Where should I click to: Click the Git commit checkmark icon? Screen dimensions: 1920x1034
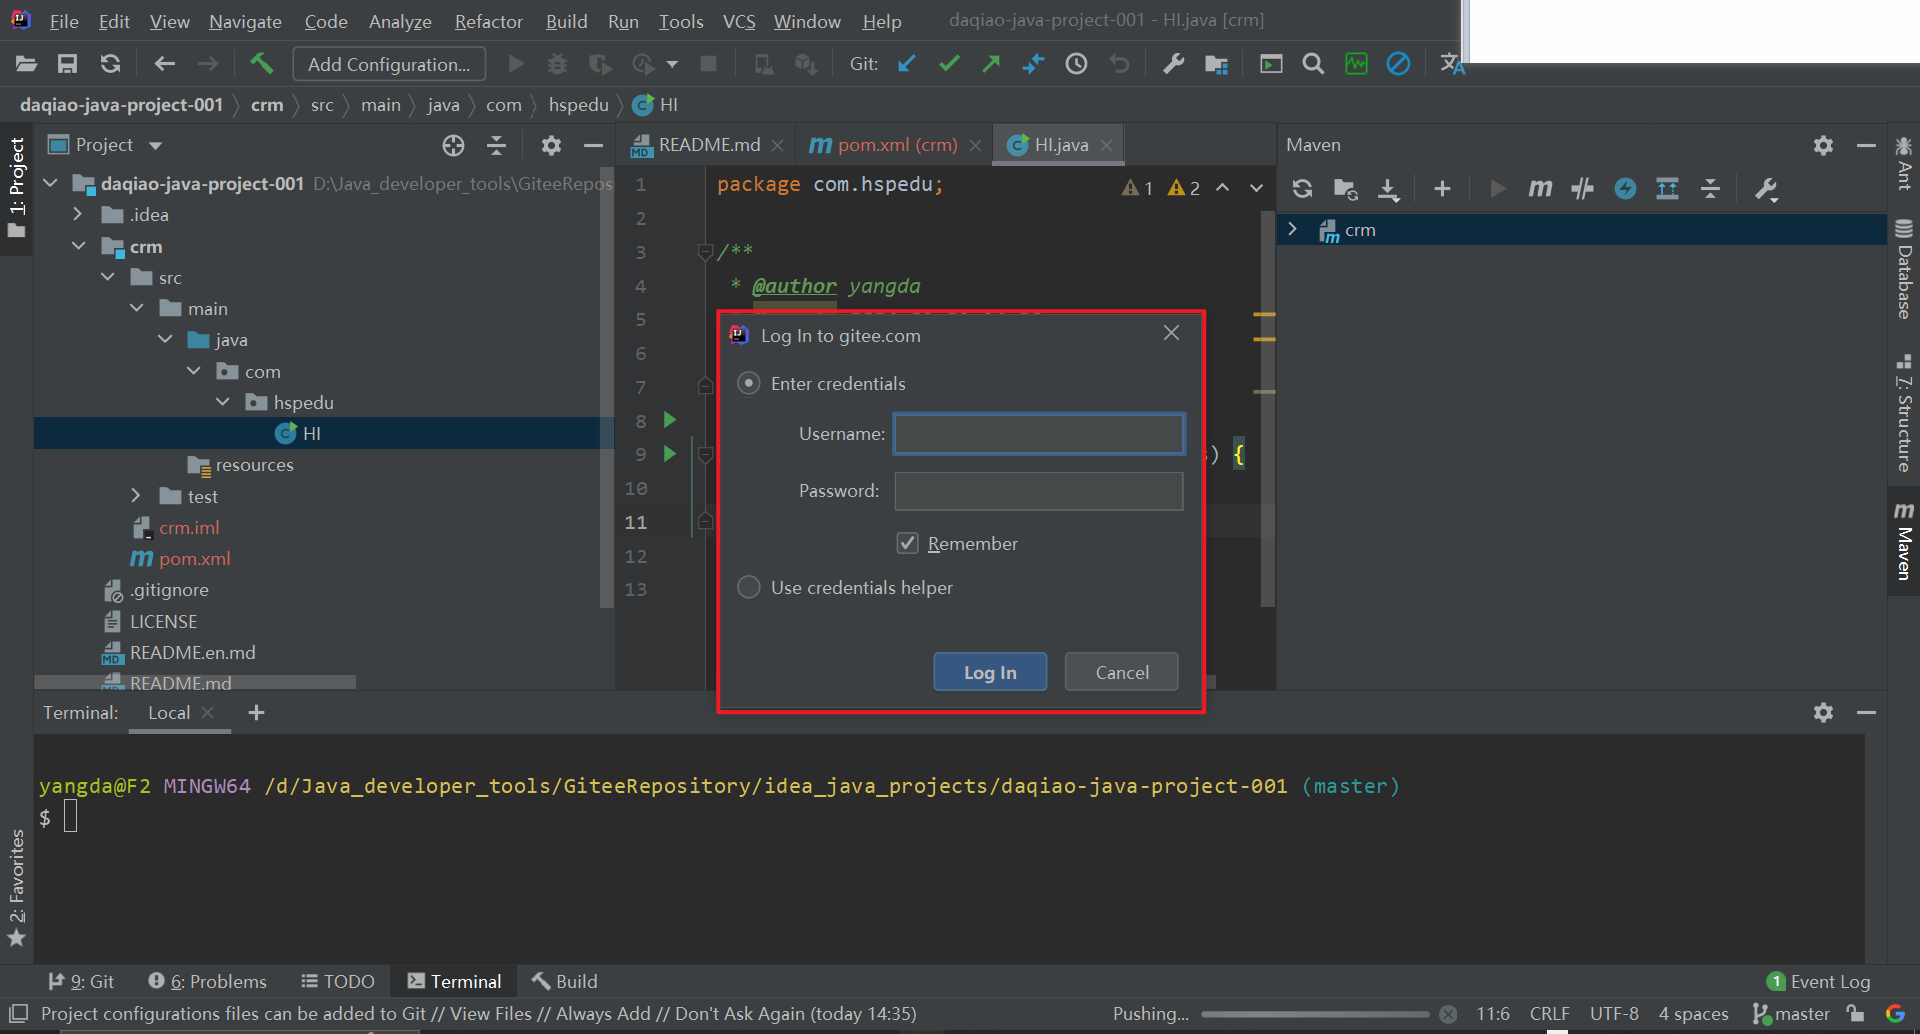(949, 64)
